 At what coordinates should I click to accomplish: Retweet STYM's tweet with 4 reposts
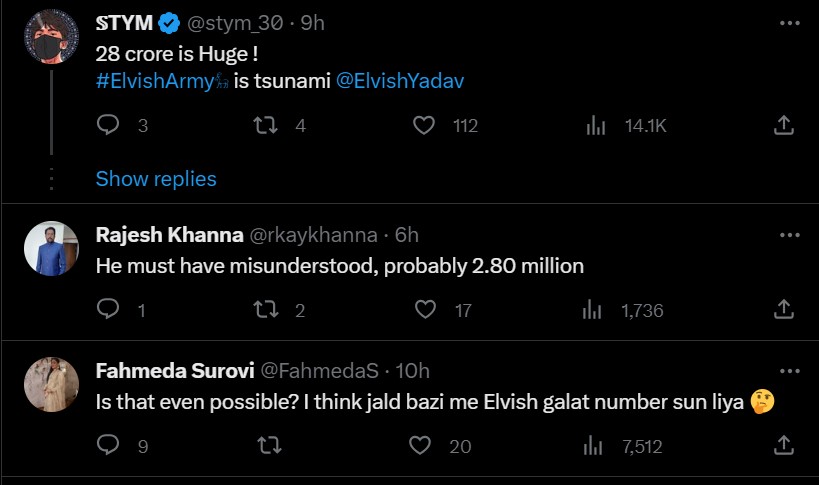267,125
